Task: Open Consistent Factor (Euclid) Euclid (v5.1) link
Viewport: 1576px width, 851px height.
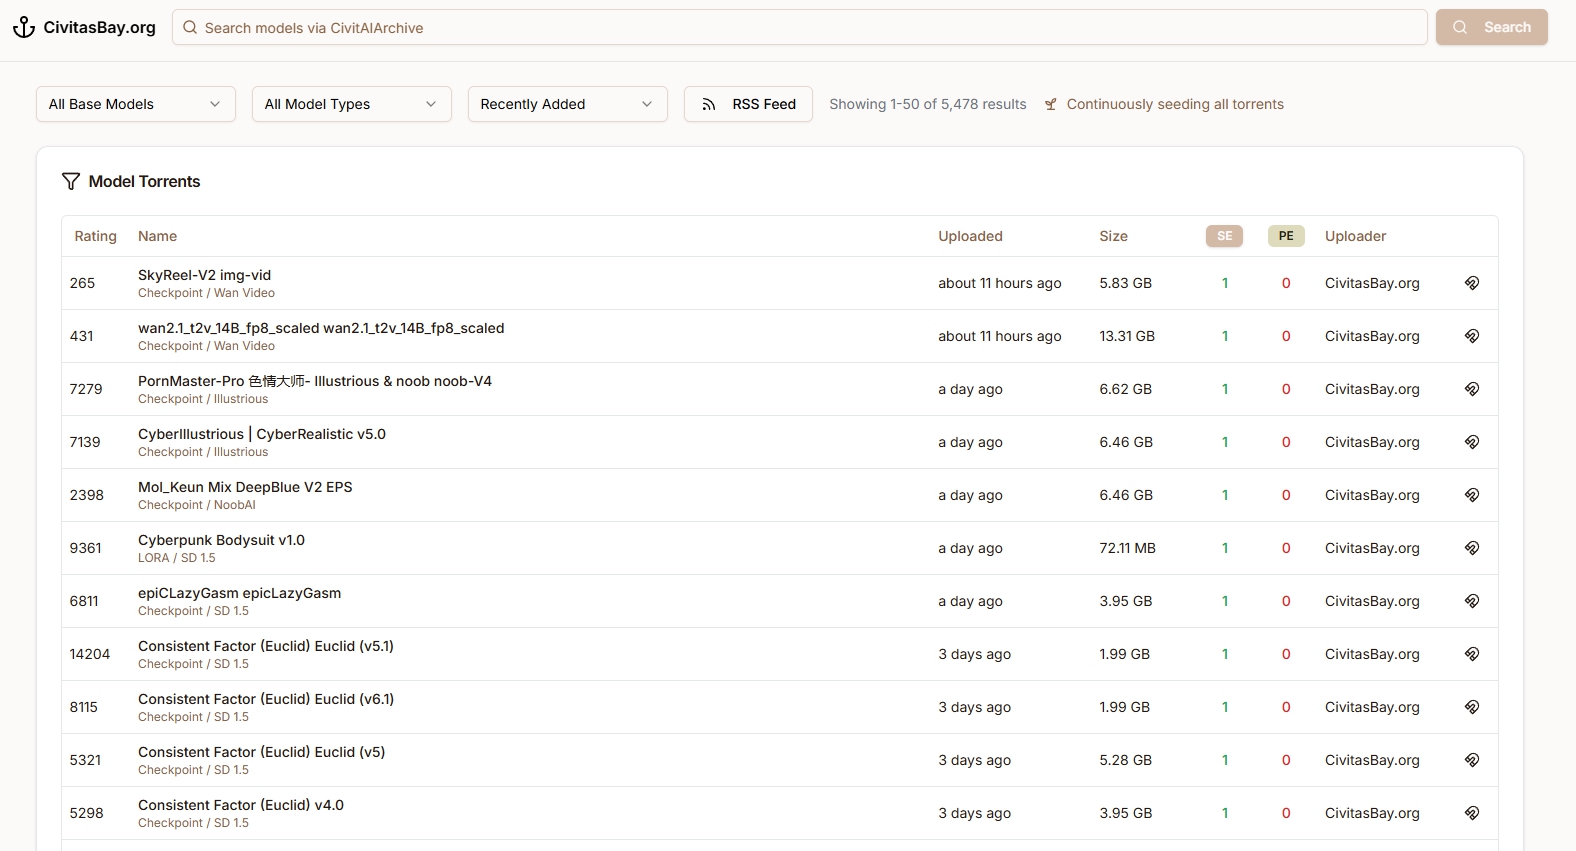Action: [266, 646]
